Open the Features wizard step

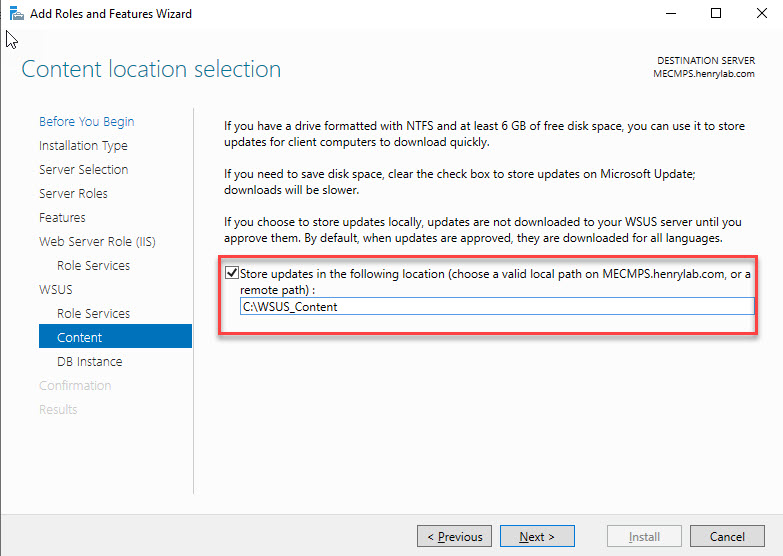coord(62,218)
